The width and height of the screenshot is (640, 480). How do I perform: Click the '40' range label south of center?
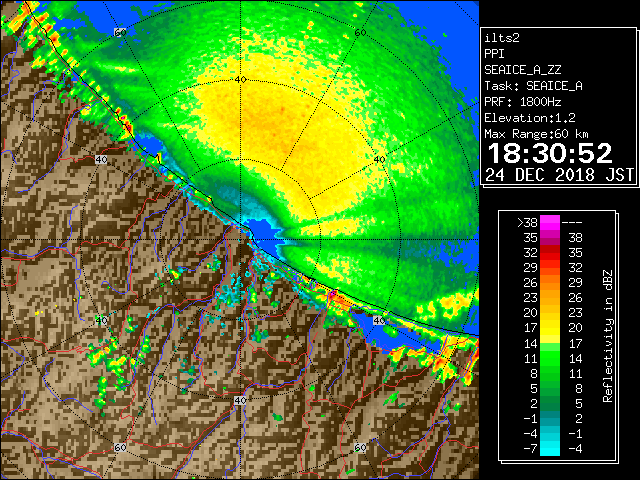pyautogui.click(x=240, y=400)
